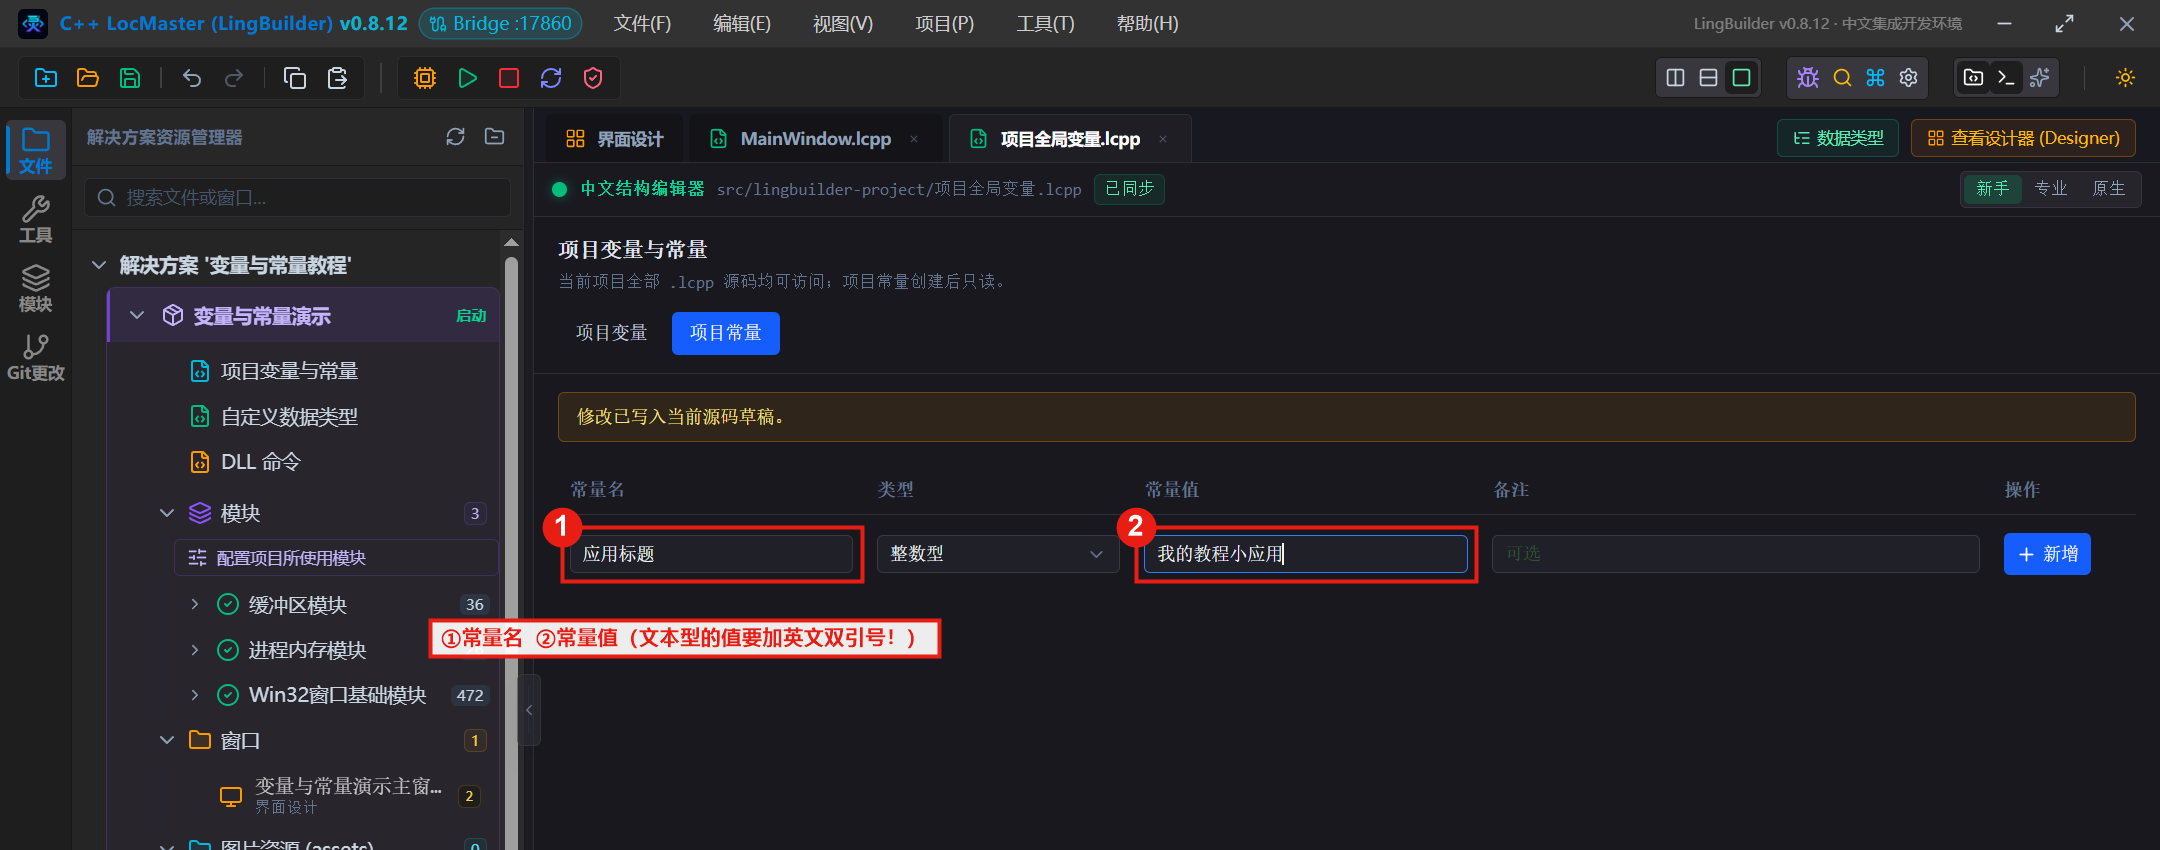Open the 文件(F) menu
The width and height of the screenshot is (2160, 850).
pyautogui.click(x=642, y=23)
